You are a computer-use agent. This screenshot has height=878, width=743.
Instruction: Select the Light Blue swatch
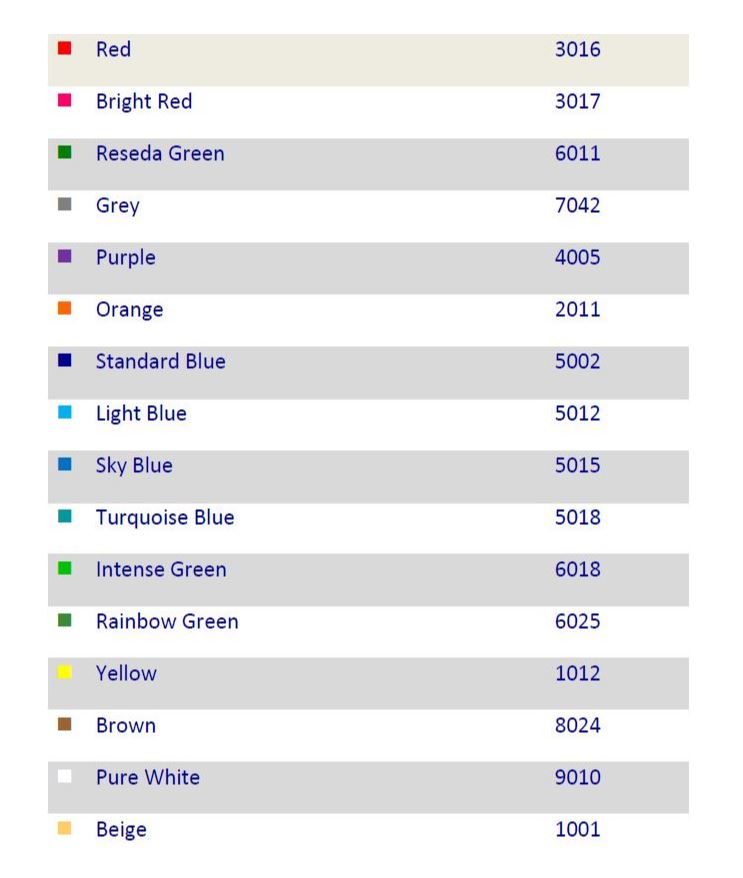coord(65,412)
